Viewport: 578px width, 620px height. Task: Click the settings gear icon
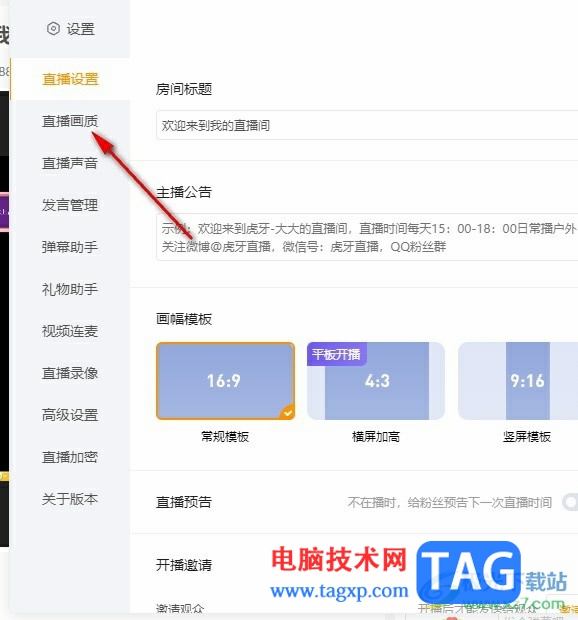pyautogui.click(x=53, y=28)
